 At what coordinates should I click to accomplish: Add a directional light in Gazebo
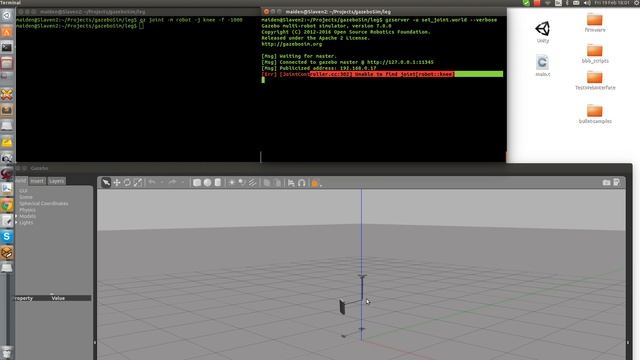(253, 182)
